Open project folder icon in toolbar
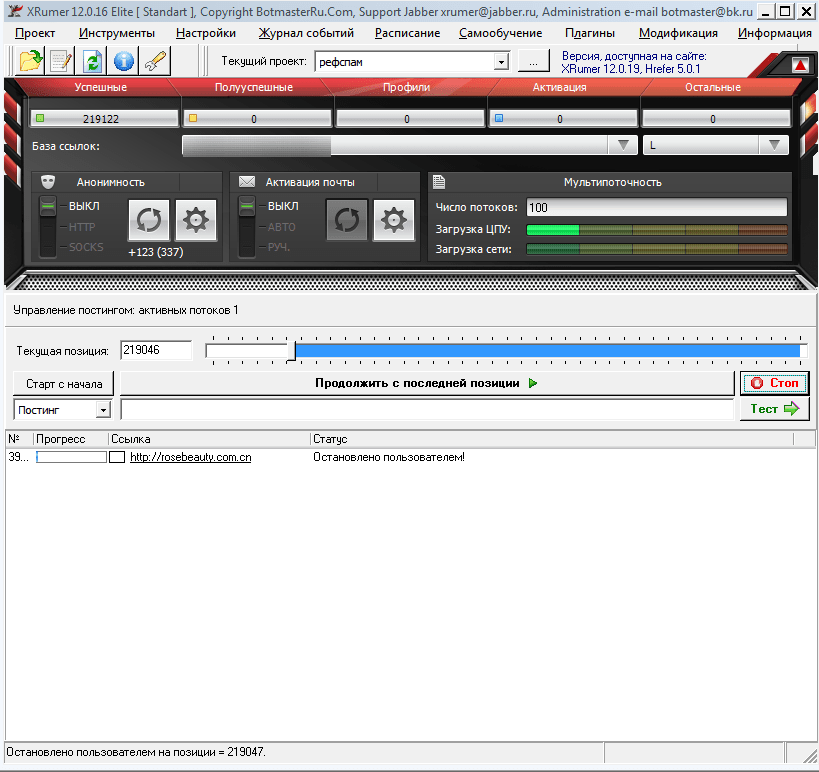This screenshot has height=772, width=819. click(x=30, y=61)
